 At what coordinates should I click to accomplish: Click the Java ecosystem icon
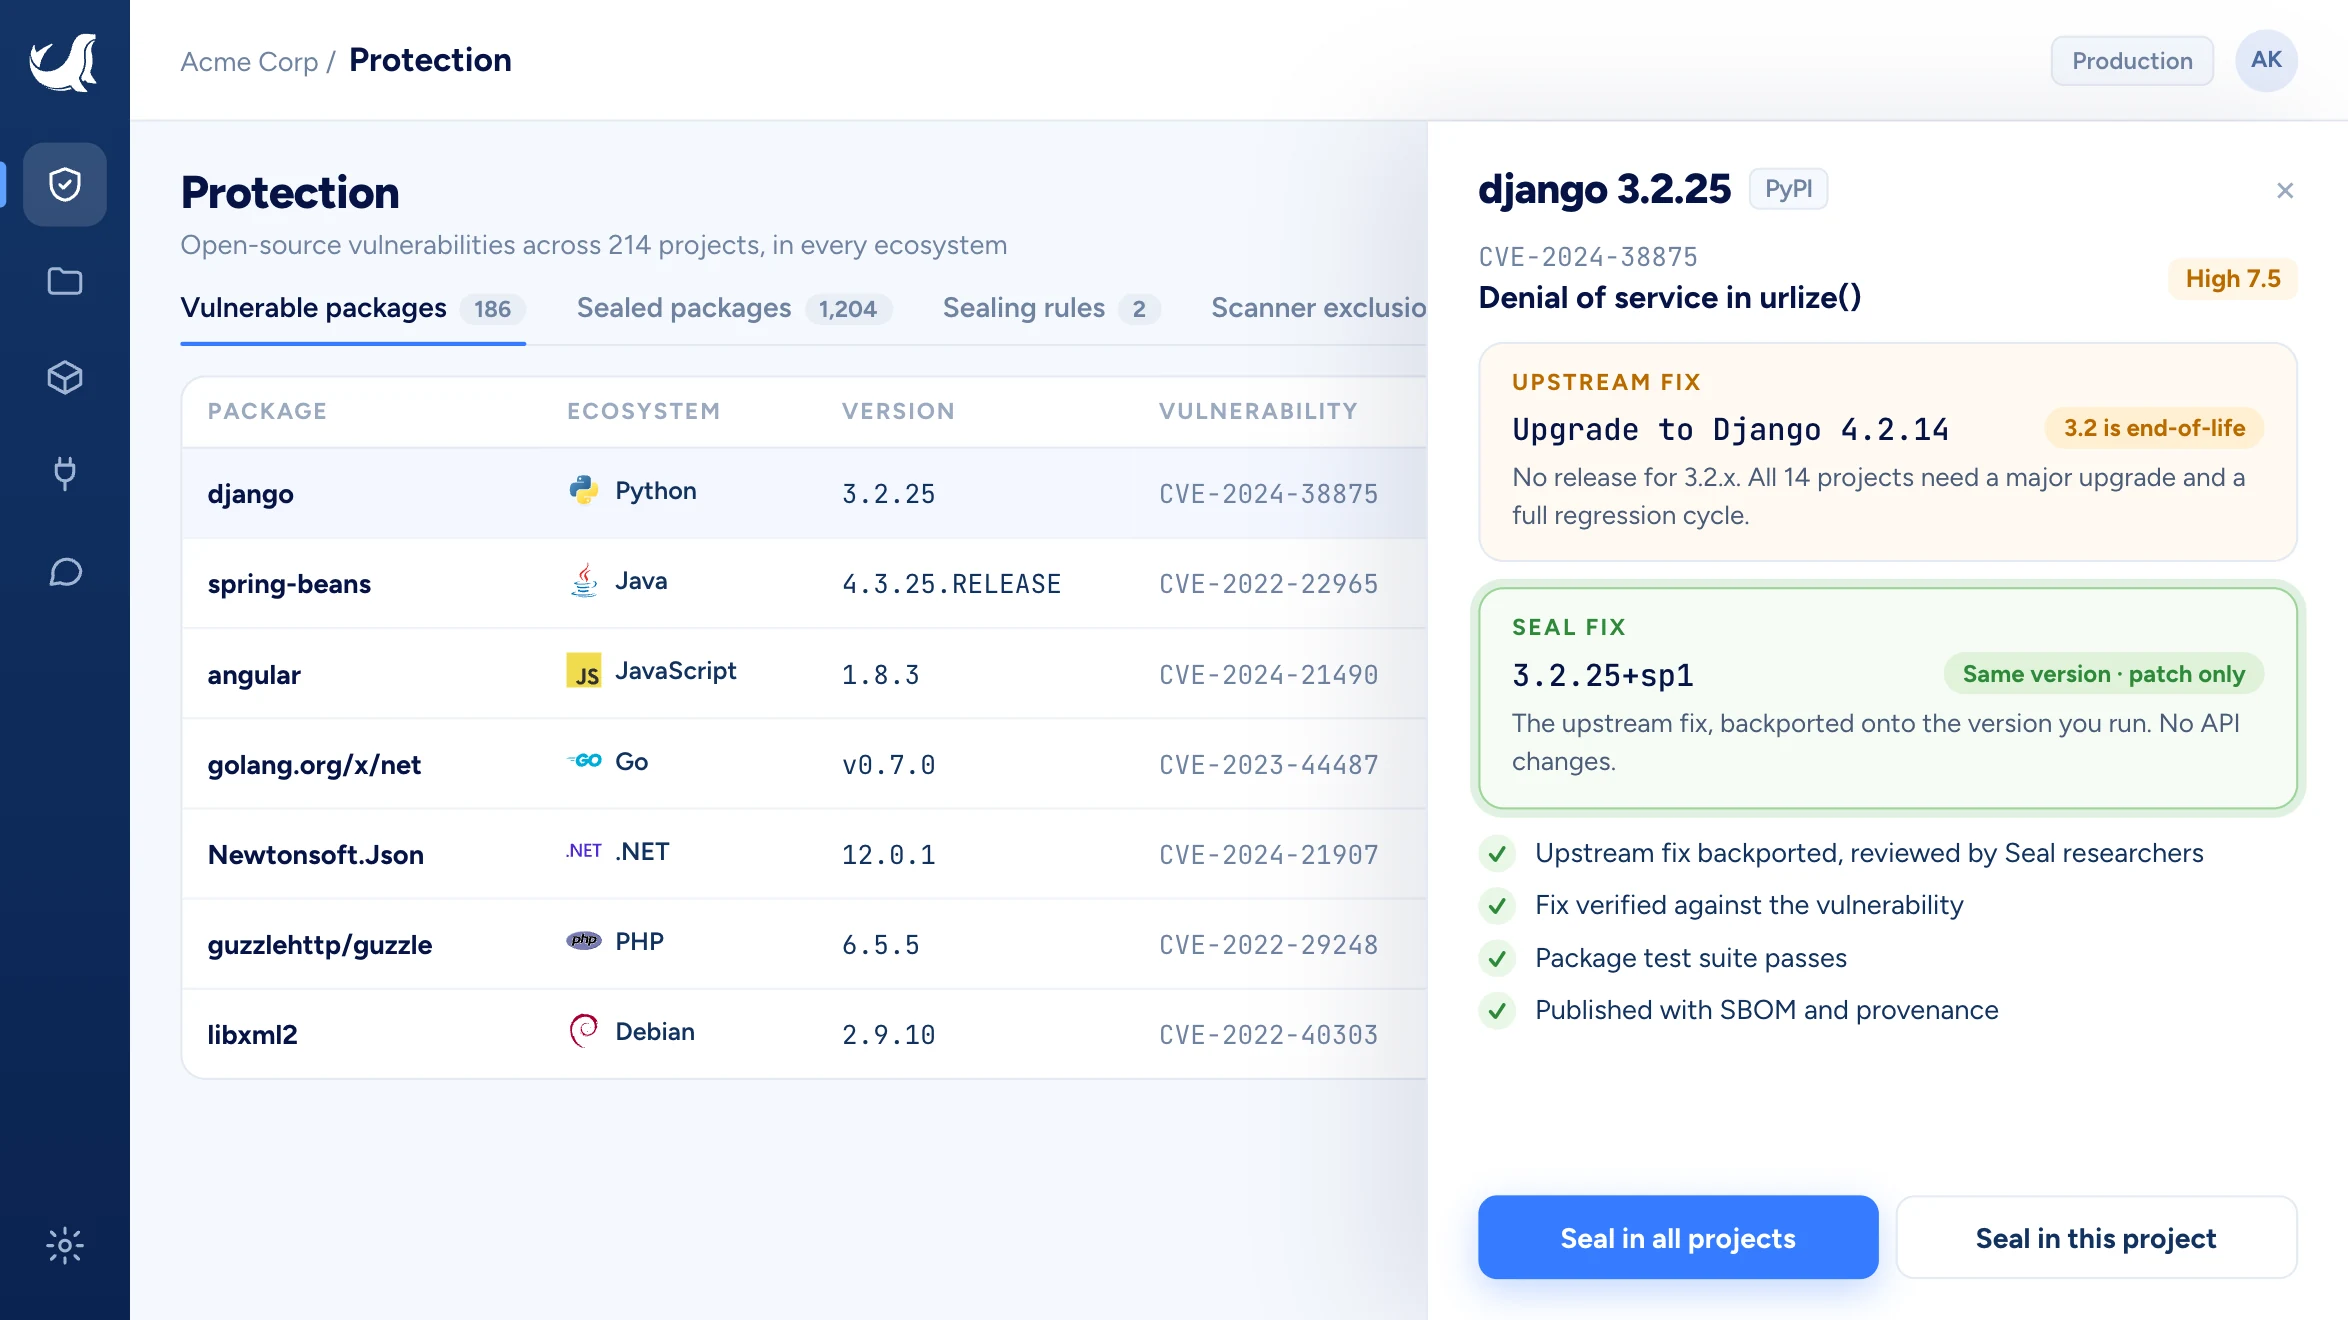point(584,580)
